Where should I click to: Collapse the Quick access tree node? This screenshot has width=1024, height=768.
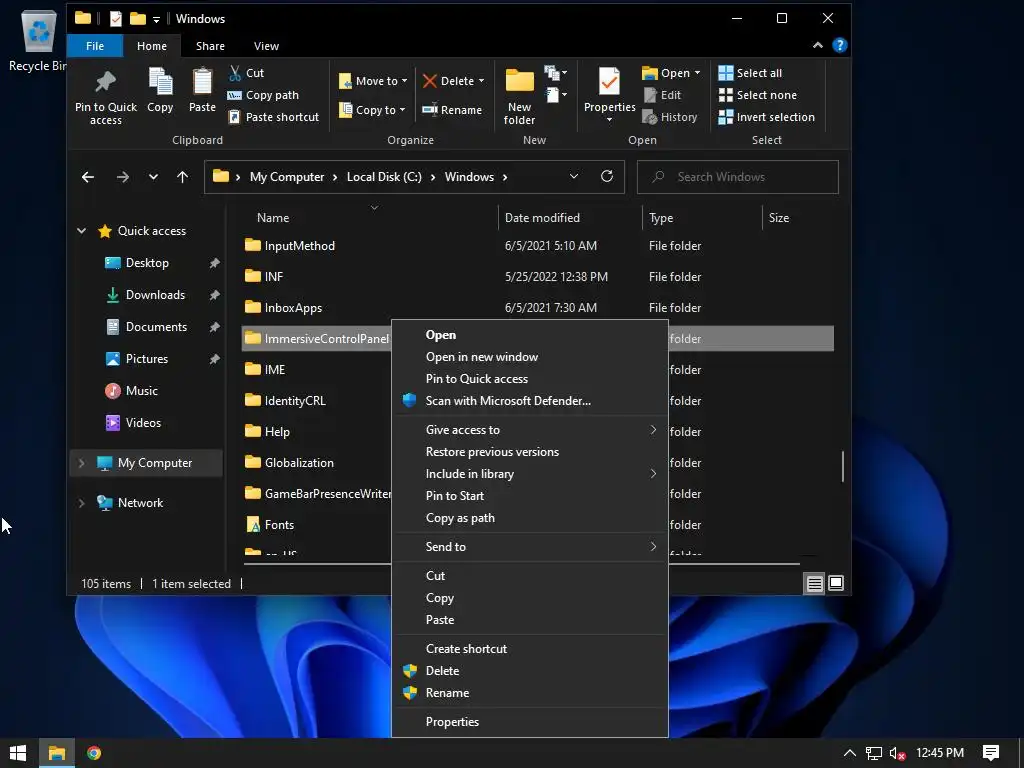coord(82,231)
